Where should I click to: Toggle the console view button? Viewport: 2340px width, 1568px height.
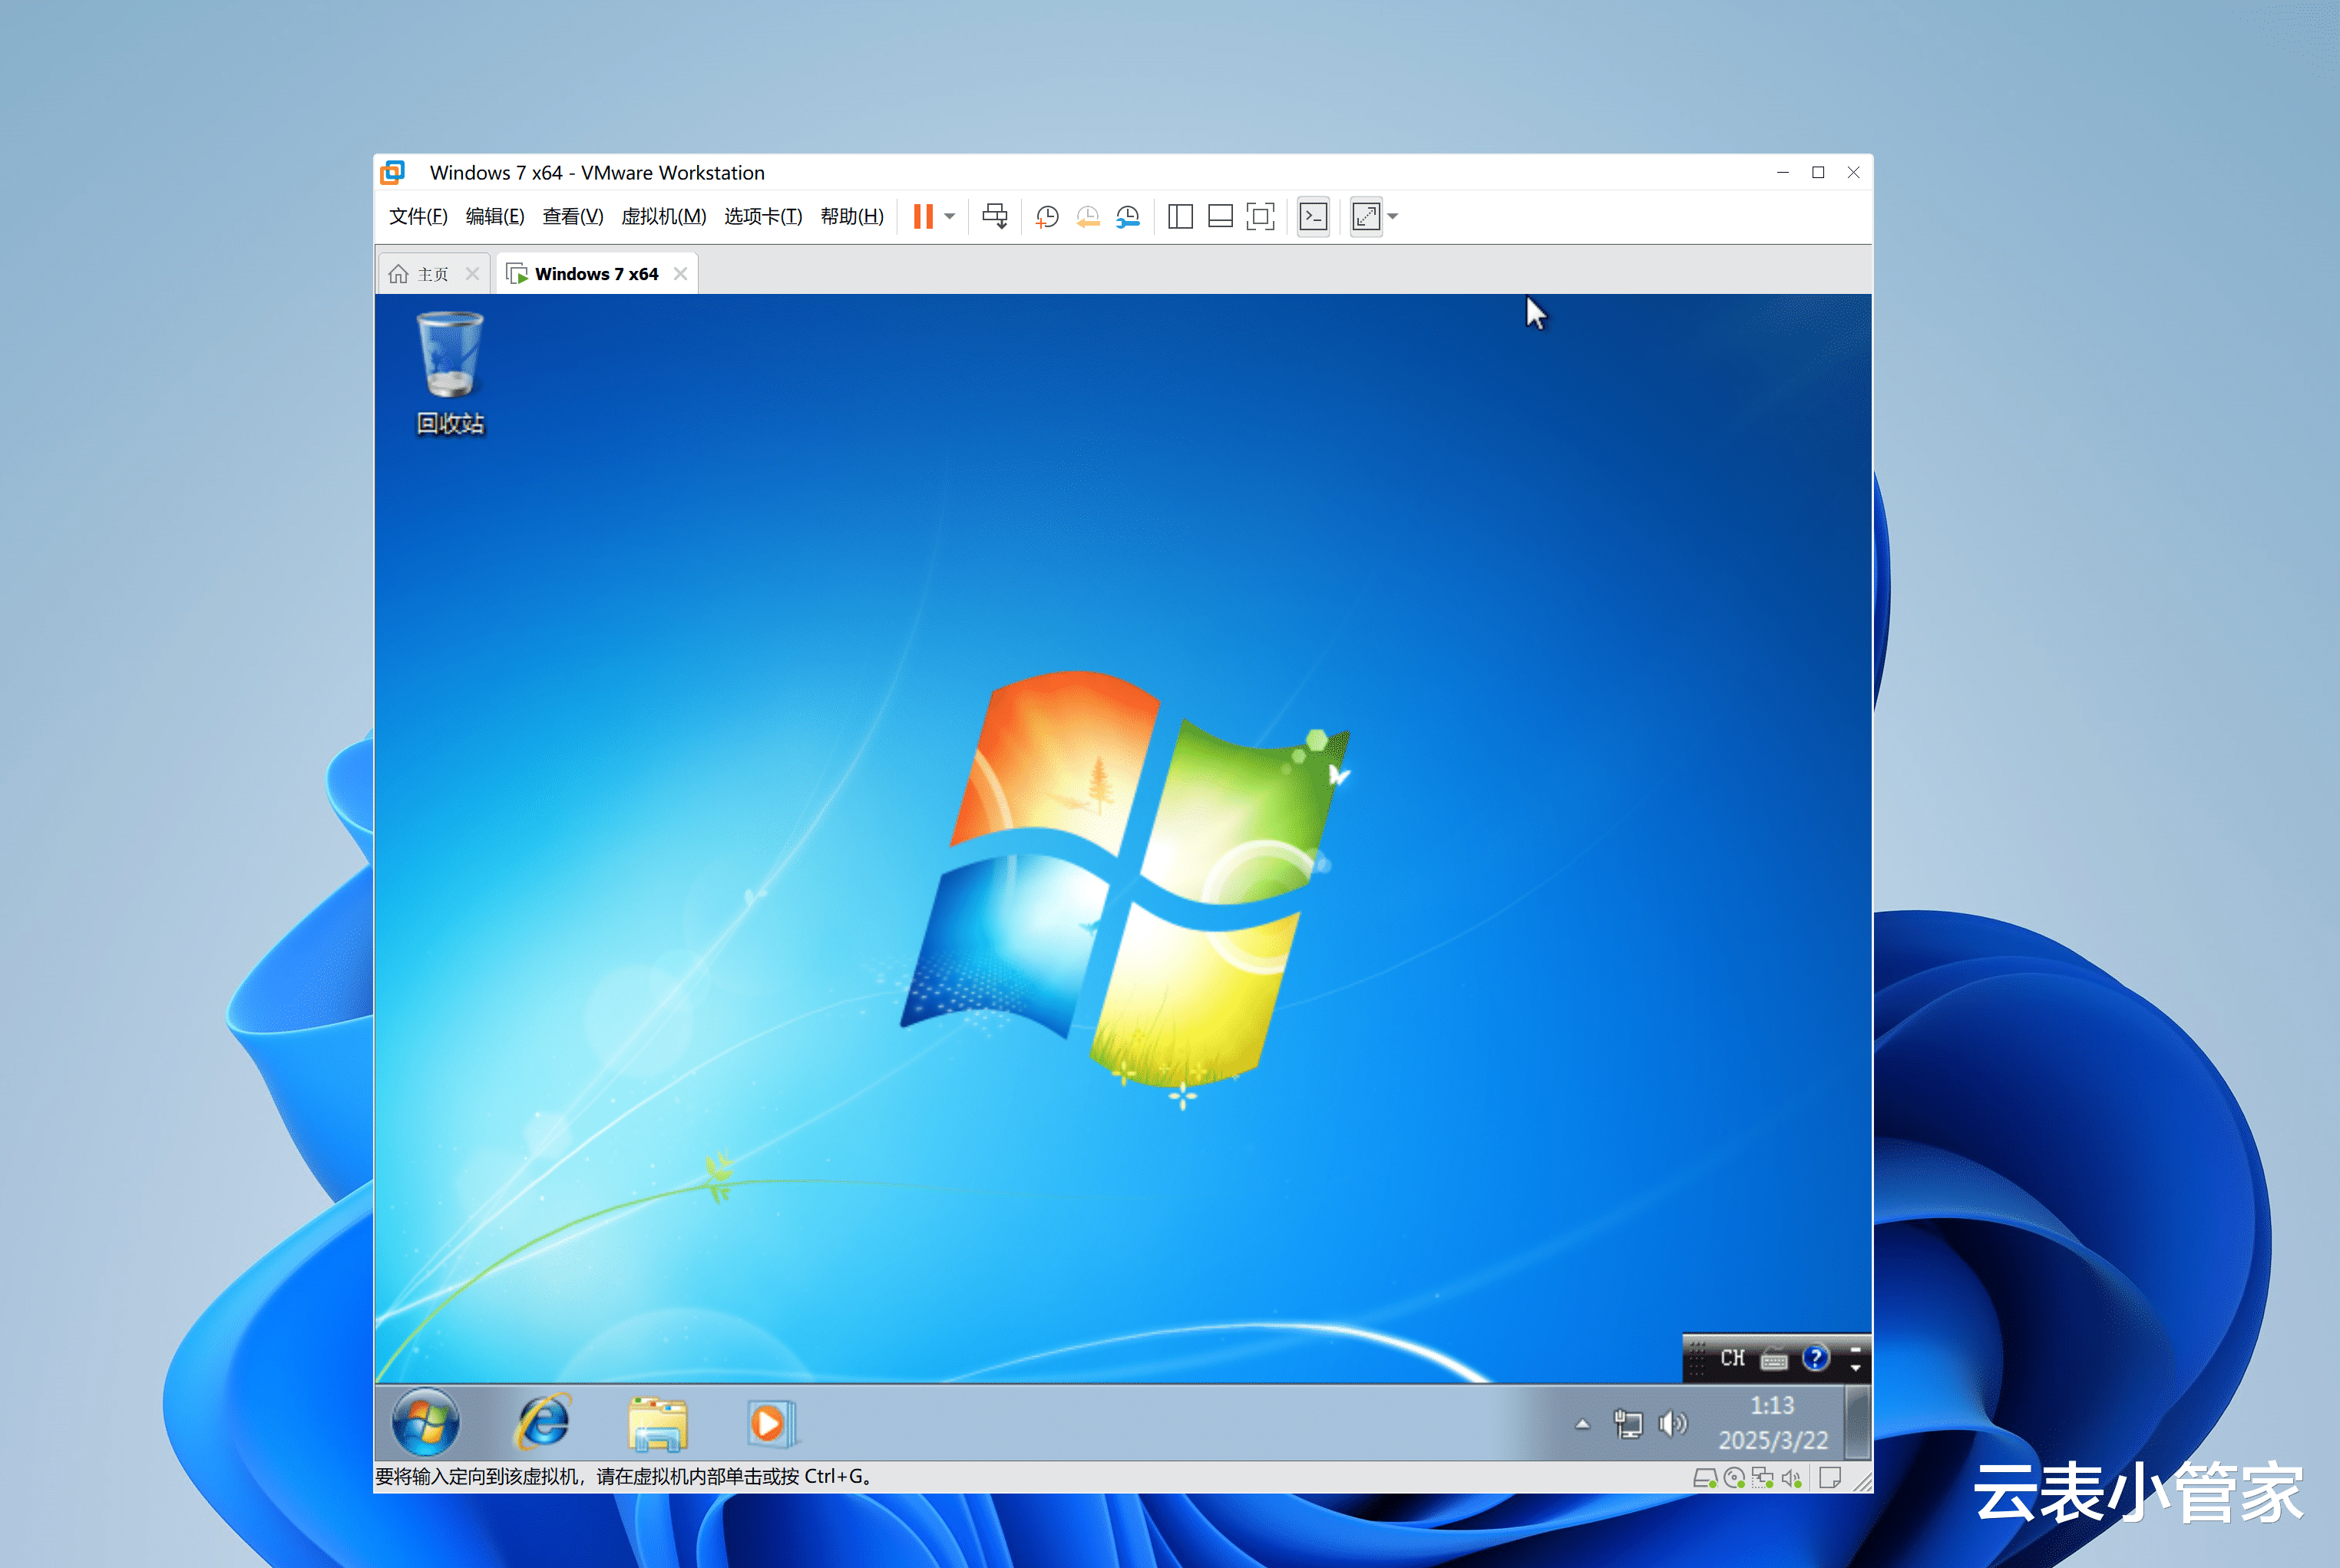[x=1313, y=216]
